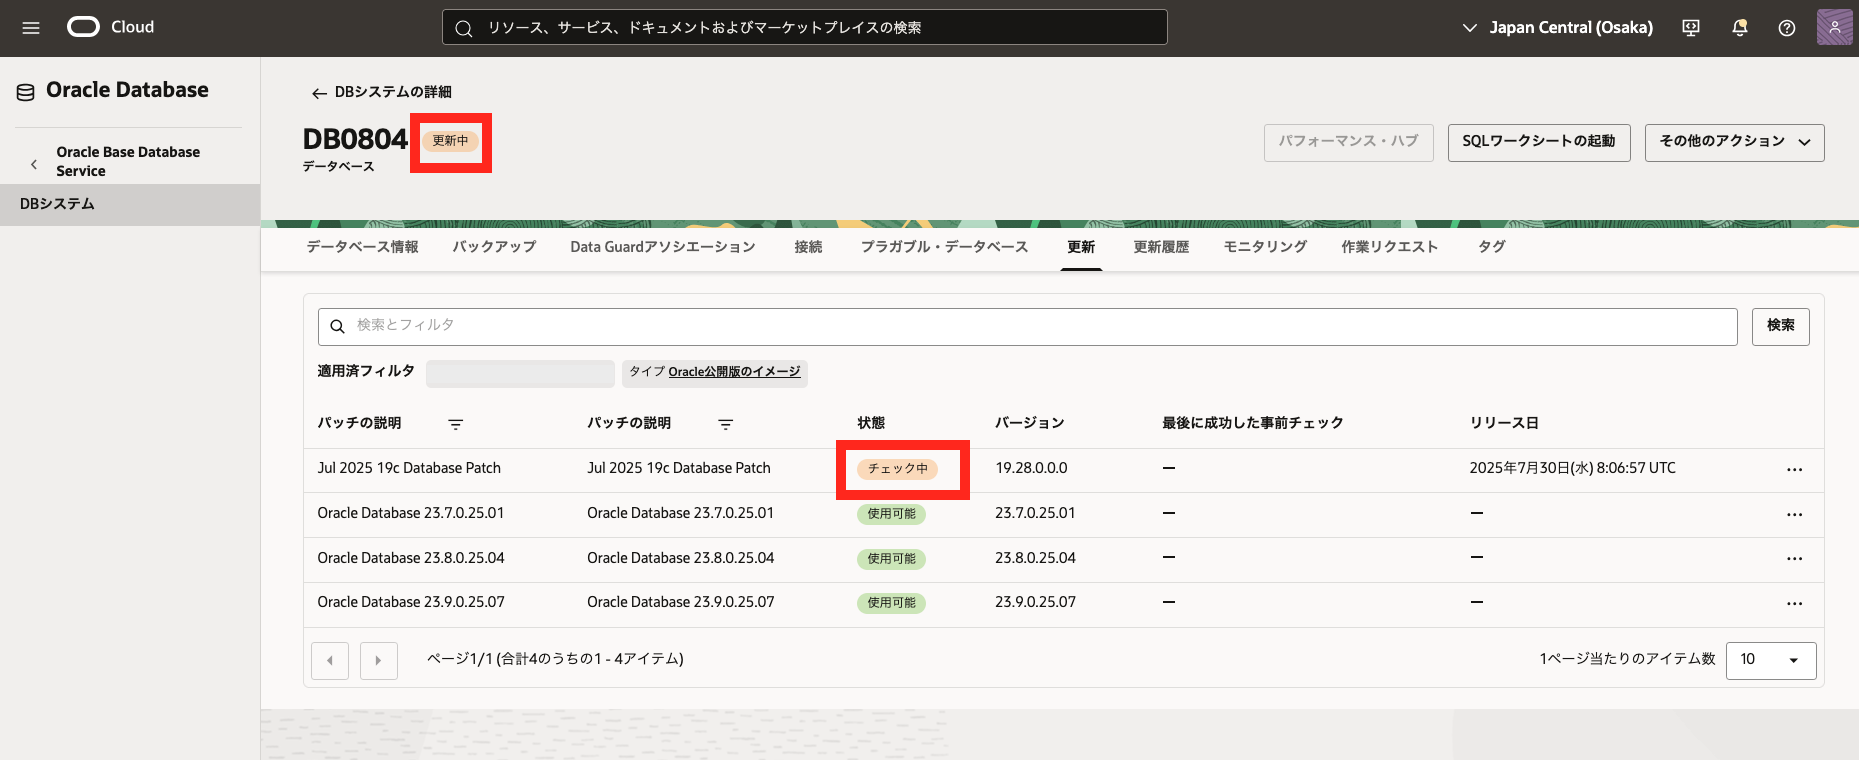Open the help question mark icon
Viewport: 1859px width, 760px height.
pyautogui.click(x=1787, y=28)
